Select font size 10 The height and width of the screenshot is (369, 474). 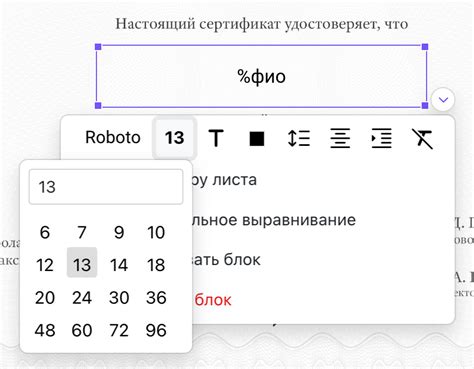click(x=156, y=232)
